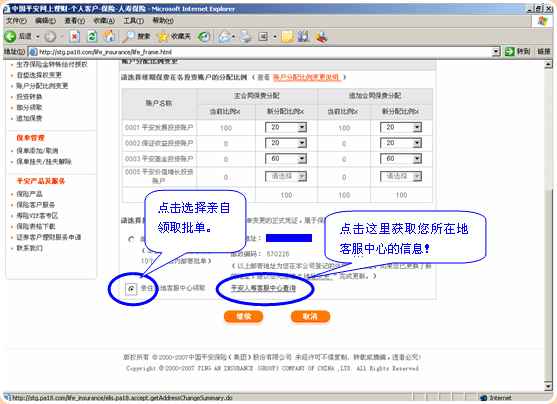Open 自垫选择权变更 sidebar link
The image size is (557, 404).
click(39, 75)
